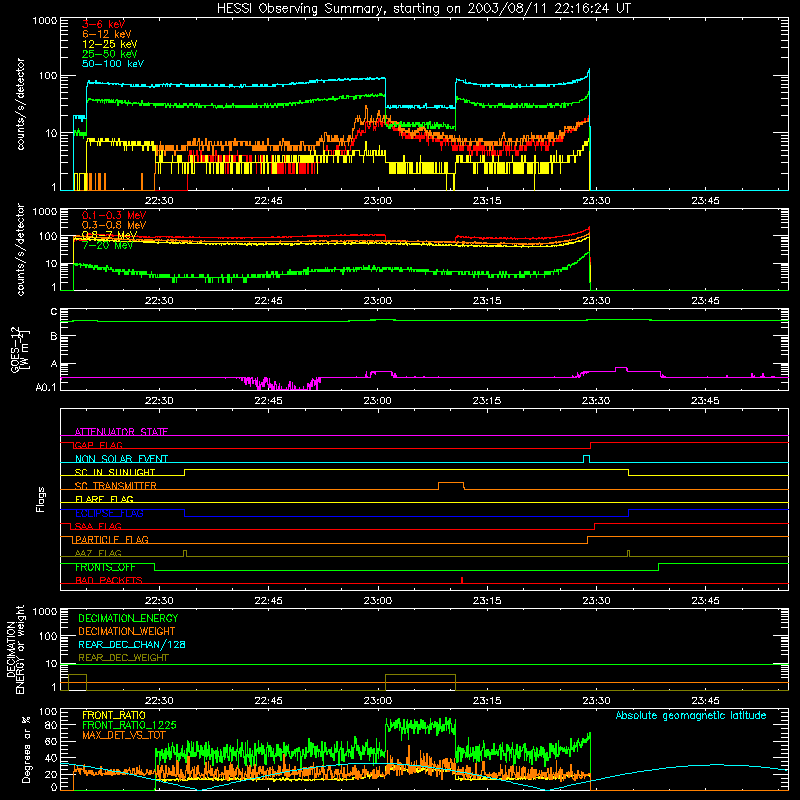800x800 pixels.
Task: Click the PARTICLE_FLAG label
Action: [112, 539]
